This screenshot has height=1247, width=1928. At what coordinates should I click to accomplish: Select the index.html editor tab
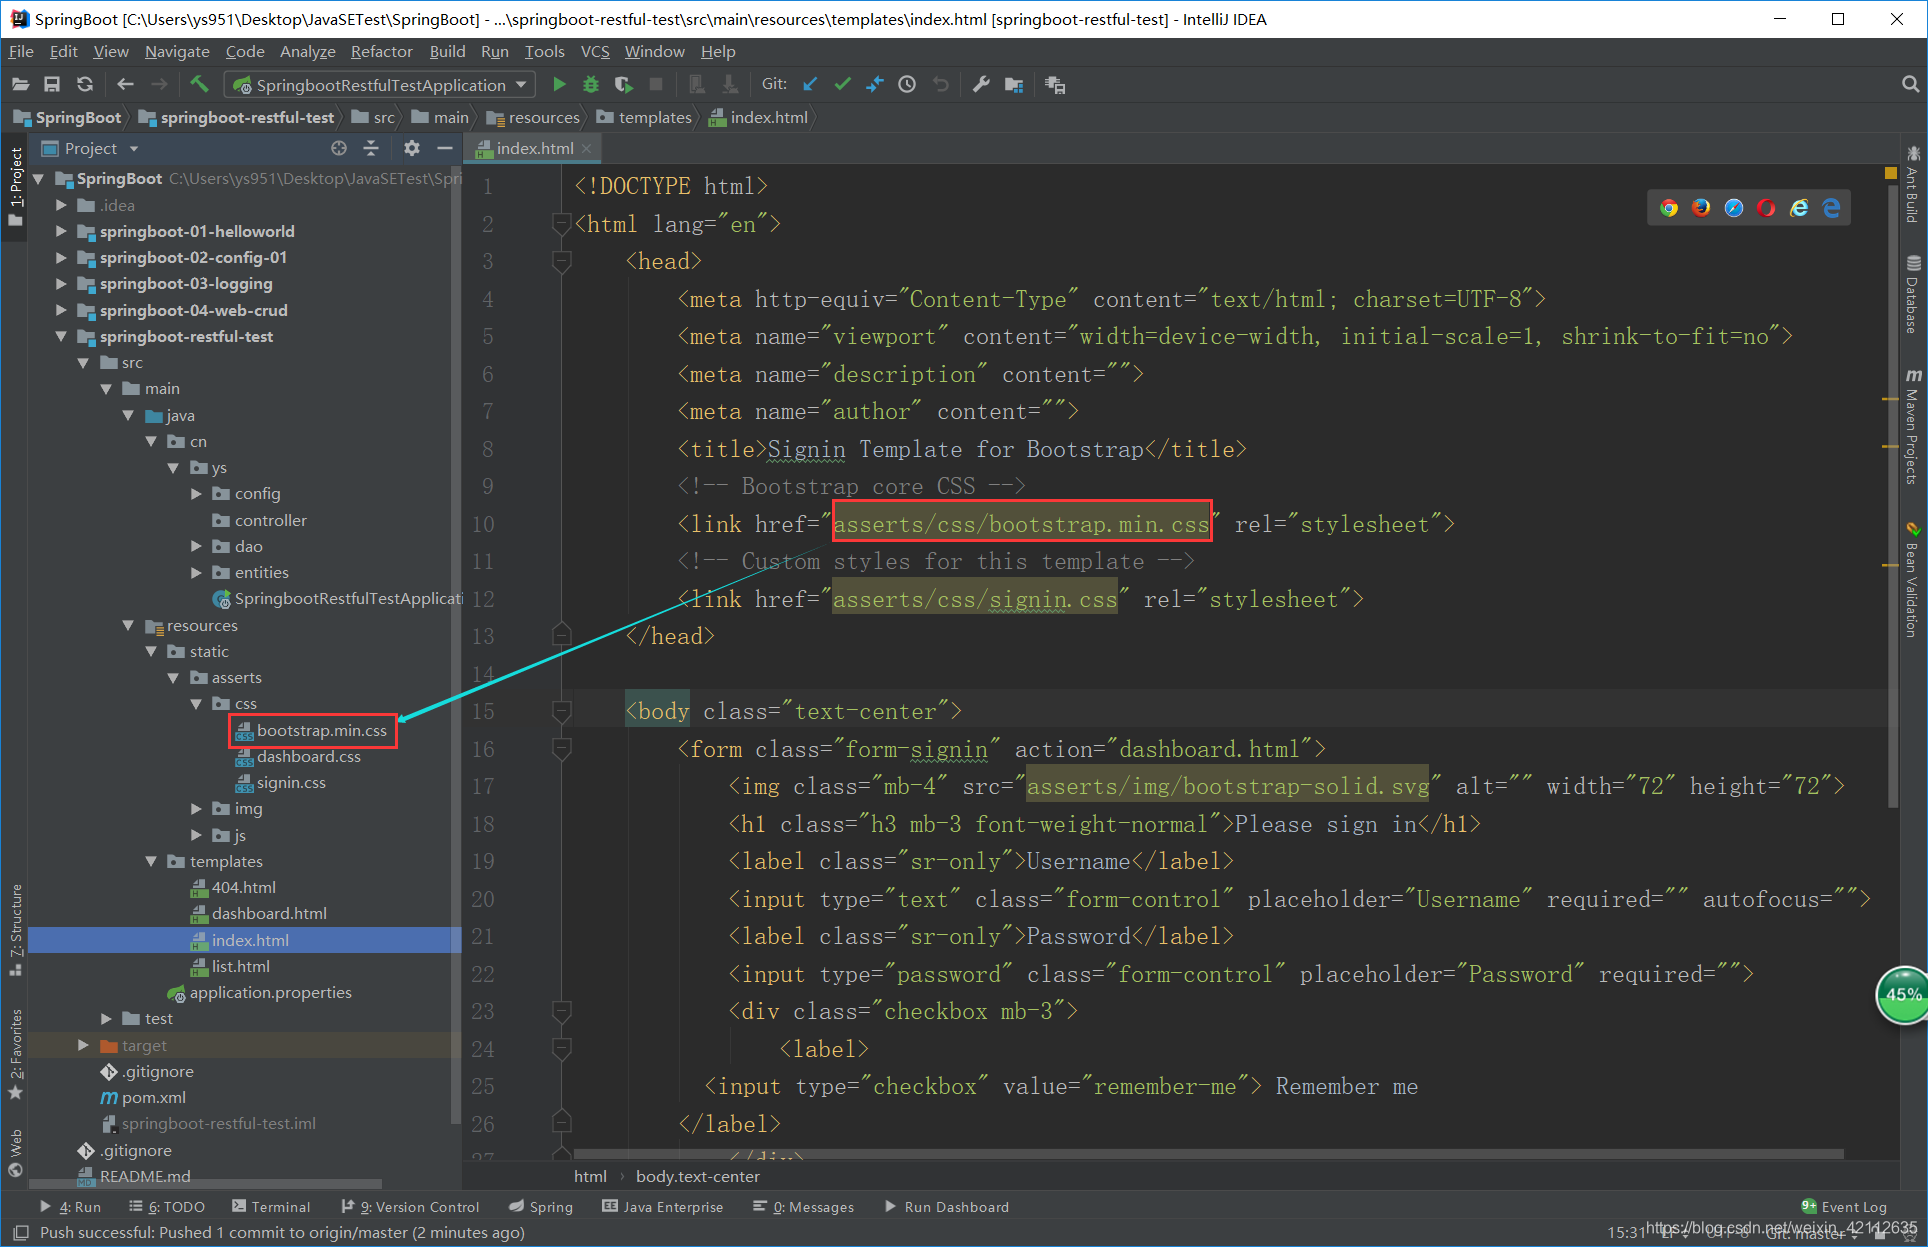click(x=535, y=148)
